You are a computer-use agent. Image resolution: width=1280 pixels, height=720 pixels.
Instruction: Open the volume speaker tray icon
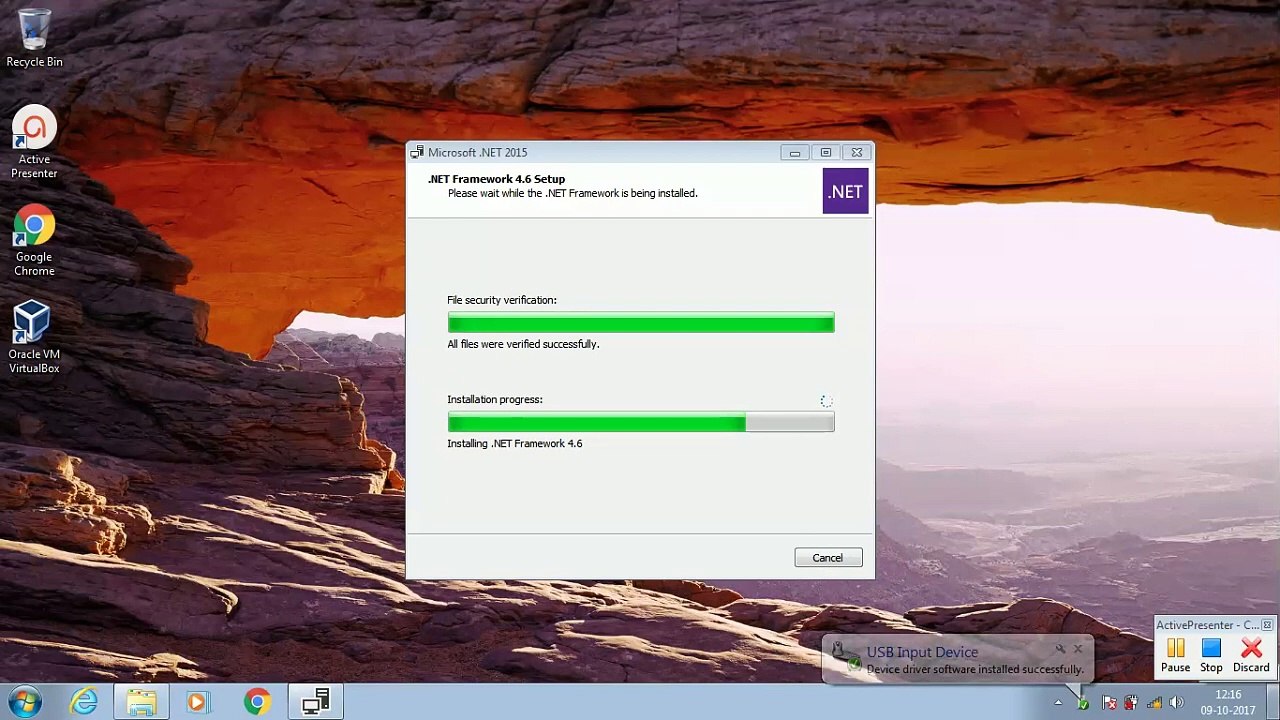pyautogui.click(x=1177, y=703)
